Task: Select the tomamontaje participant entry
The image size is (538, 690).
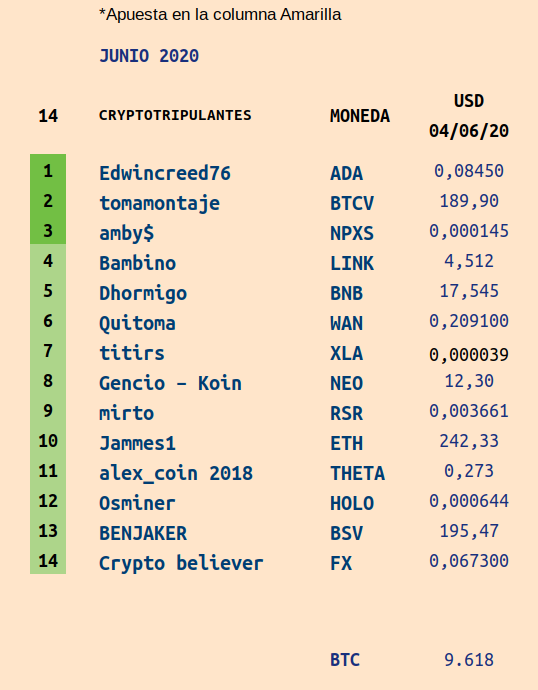Action: point(159,203)
